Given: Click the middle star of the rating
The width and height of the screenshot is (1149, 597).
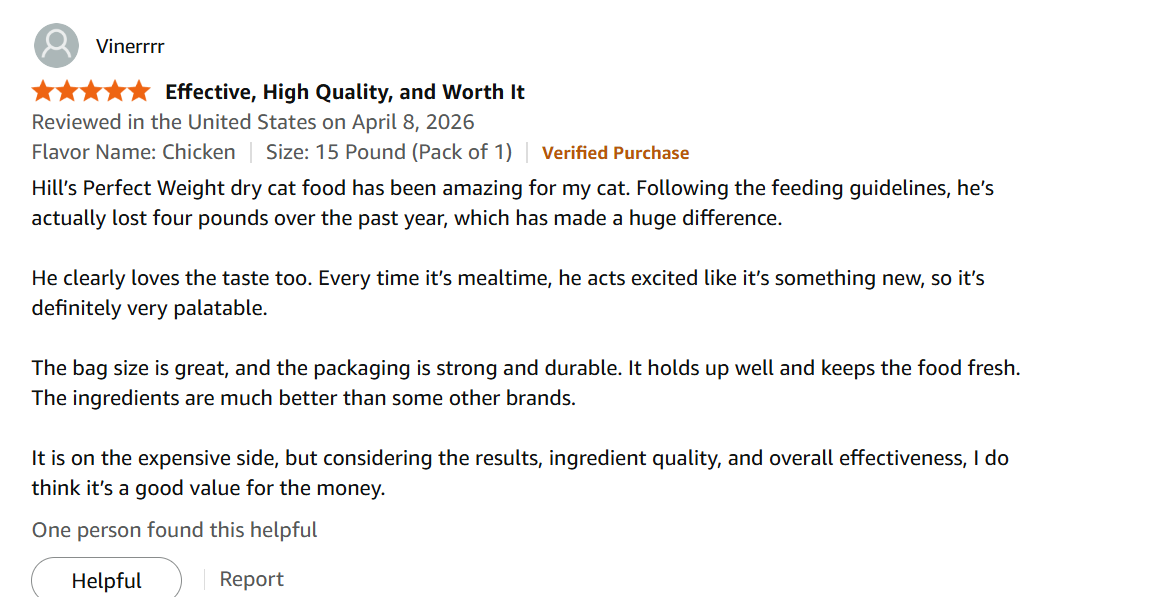Looking at the screenshot, I should pyautogui.click(x=91, y=92).
